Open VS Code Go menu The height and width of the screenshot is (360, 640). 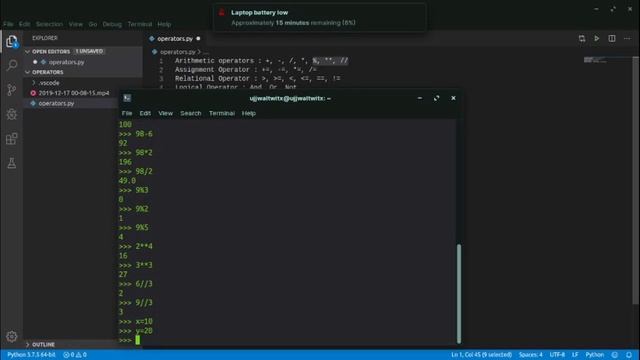93,24
